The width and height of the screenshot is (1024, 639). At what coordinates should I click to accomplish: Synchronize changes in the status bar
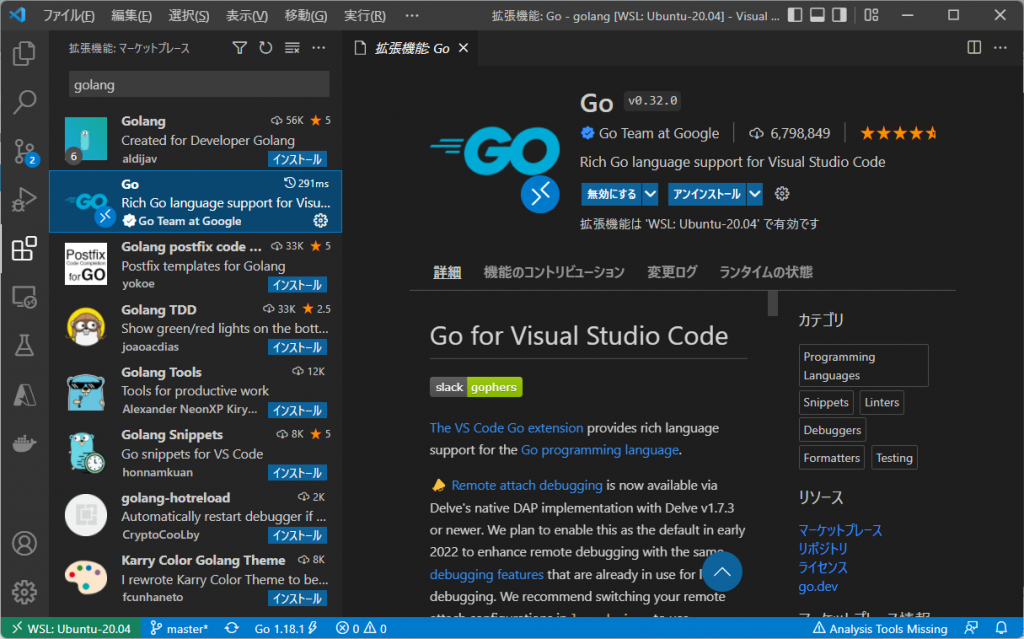[x=232, y=629]
